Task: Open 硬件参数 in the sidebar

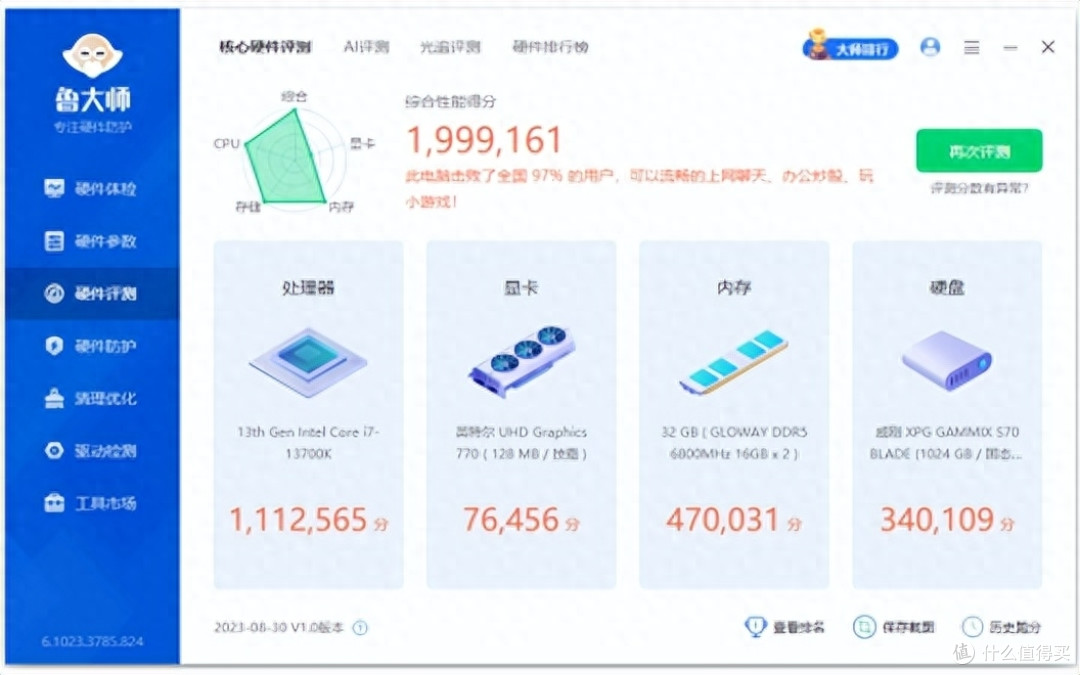Action: coord(91,240)
